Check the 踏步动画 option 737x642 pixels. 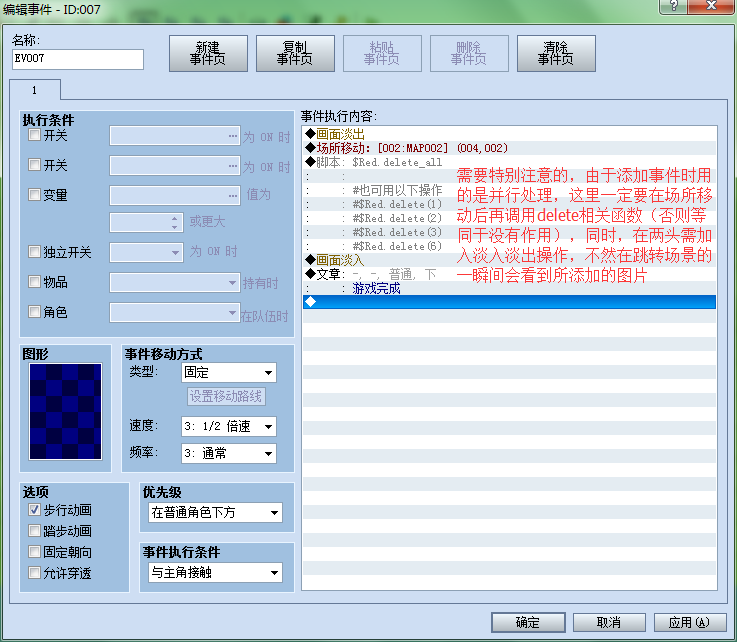click(34, 531)
